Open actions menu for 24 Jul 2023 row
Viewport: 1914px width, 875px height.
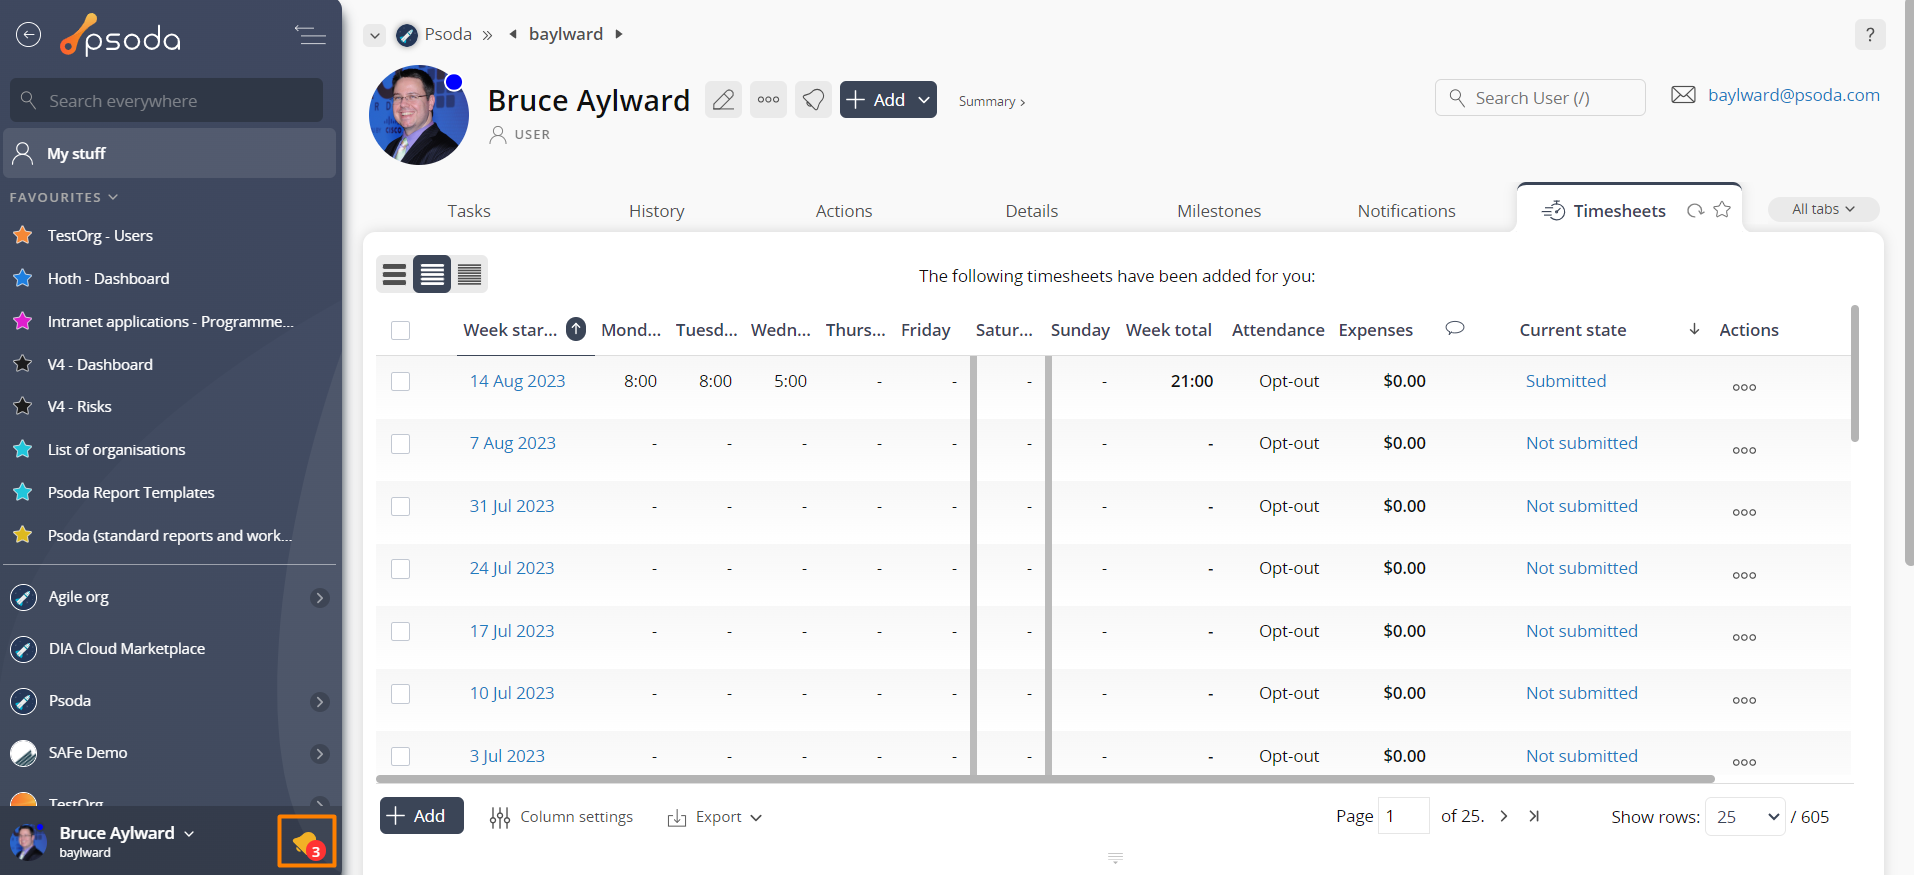click(x=1744, y=575)
